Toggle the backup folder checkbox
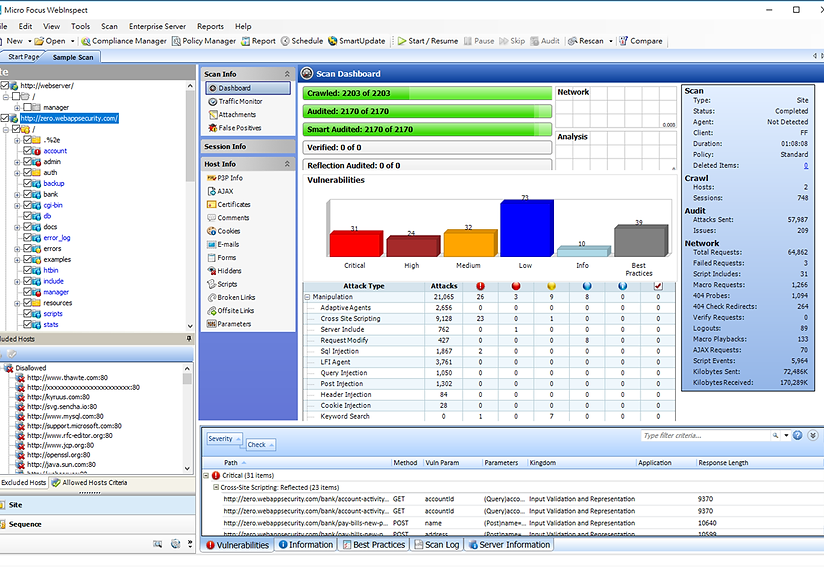The image size is (824, 567). (x=27, y=183)
